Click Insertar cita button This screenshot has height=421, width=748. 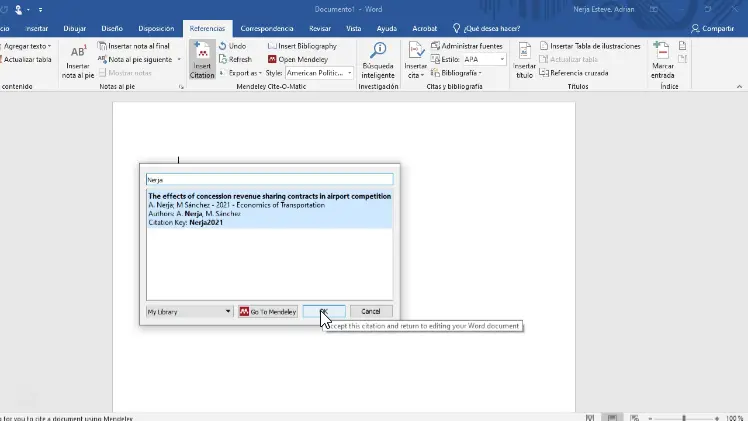click(x=415, y=60)
